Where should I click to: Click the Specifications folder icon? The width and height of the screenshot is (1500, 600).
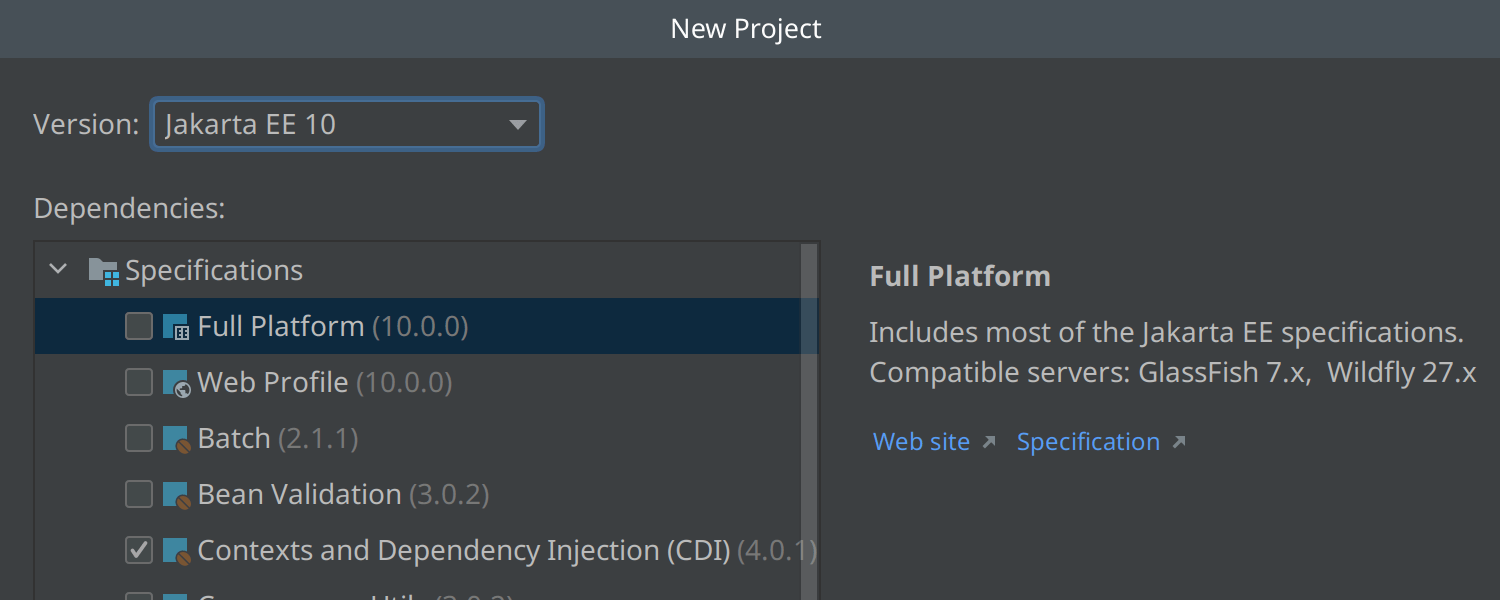103,270
